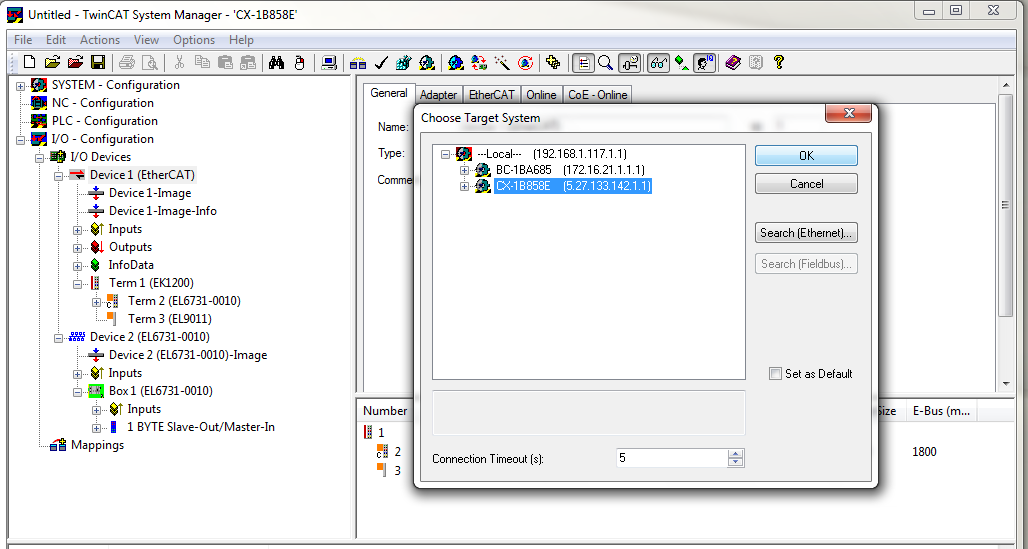The height and width of the screenshot is (549, 1028).
Task: Collapse the I/O - Configuration node
Action: point(20,139)
